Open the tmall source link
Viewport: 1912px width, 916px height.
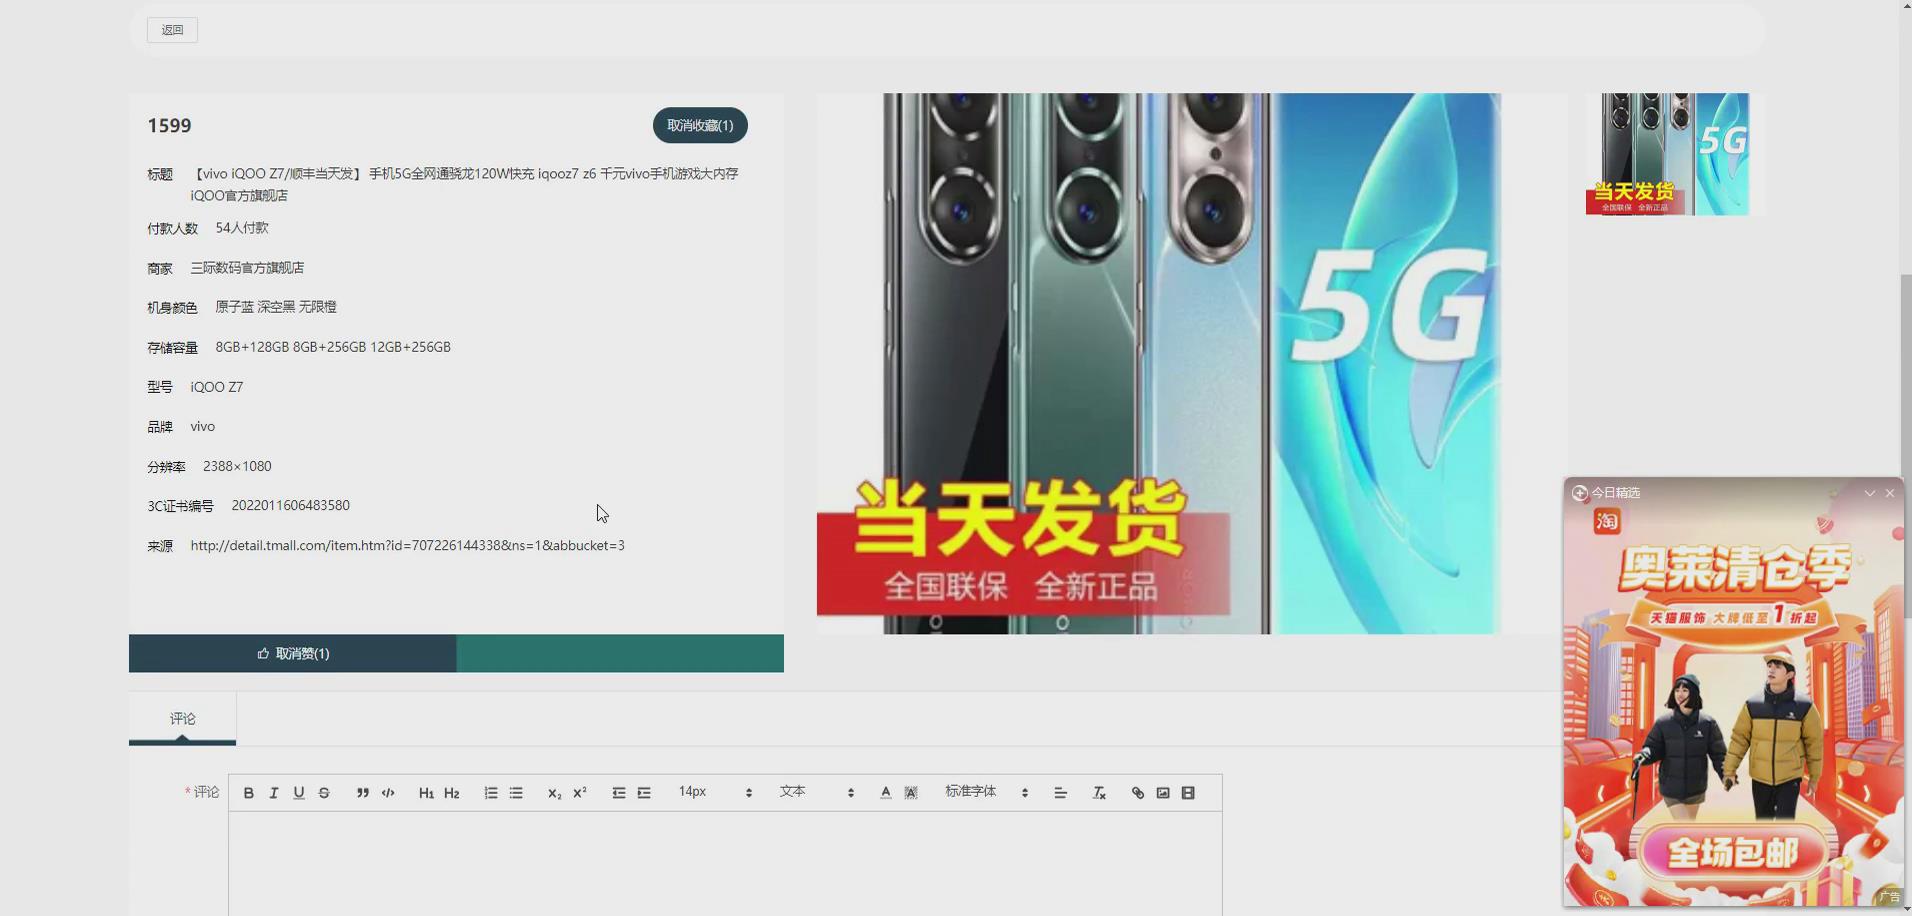pyautogui.click(x=407, y=545)
